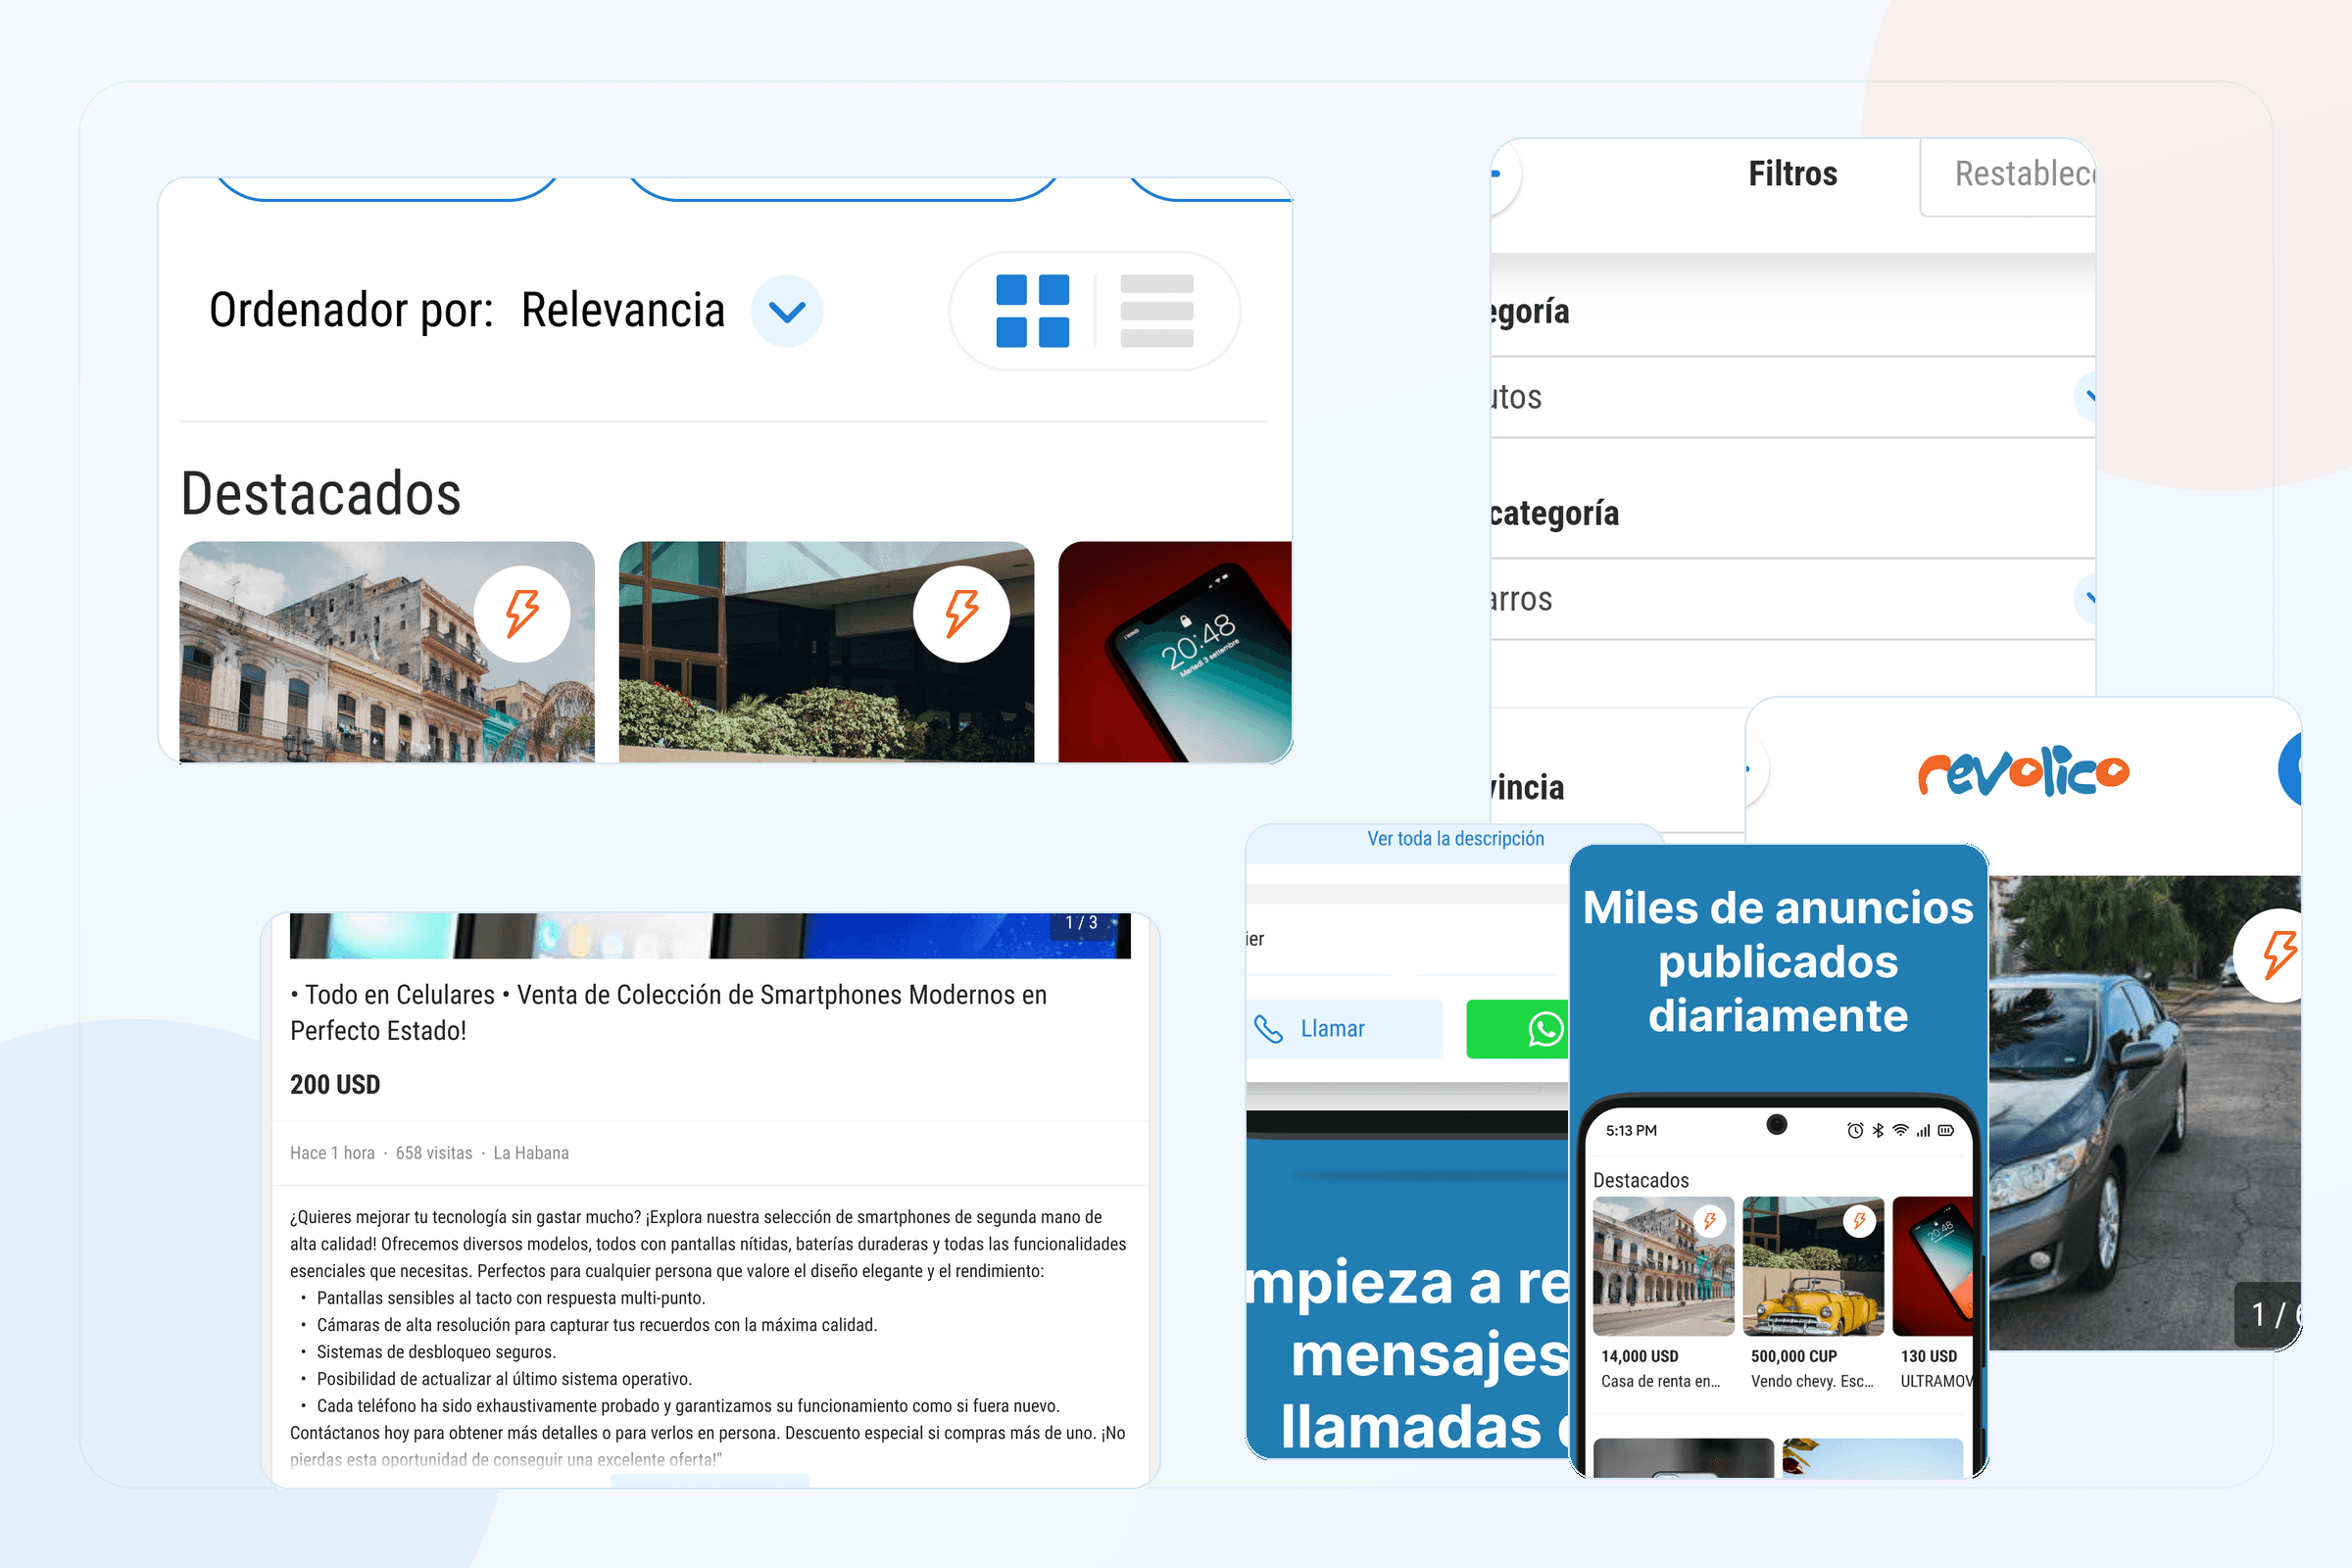Click the Revolico logo
The image size is (2352, 1568).
click(2023, 771)
